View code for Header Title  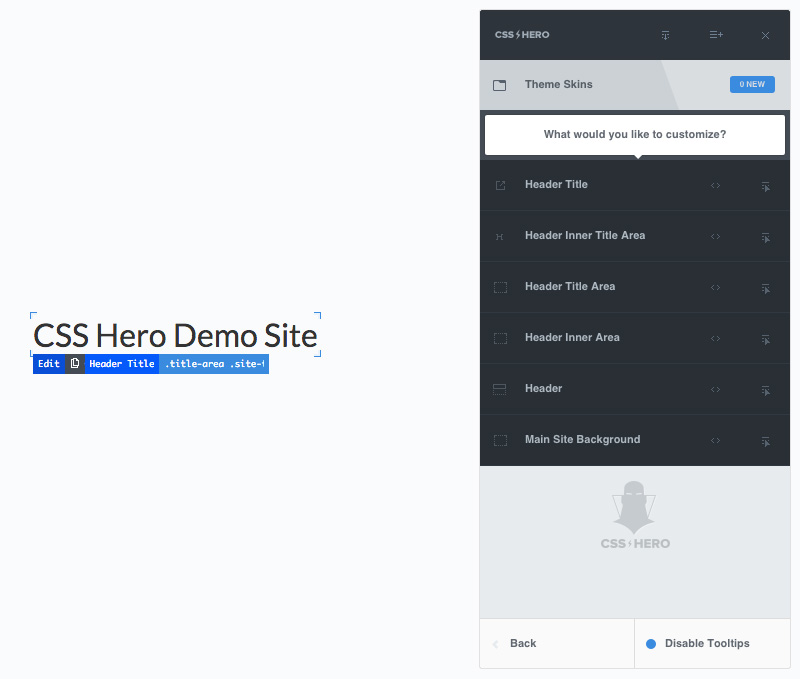(715, 185)
